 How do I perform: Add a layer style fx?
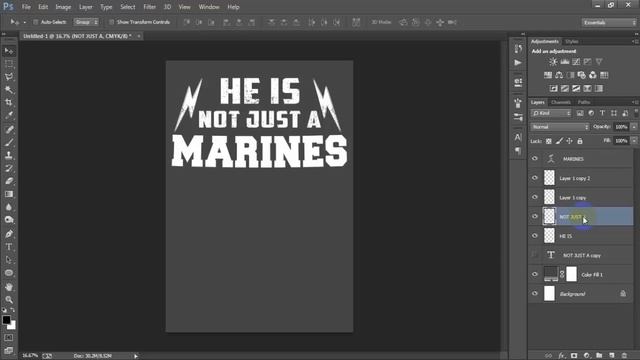point(561,356)
